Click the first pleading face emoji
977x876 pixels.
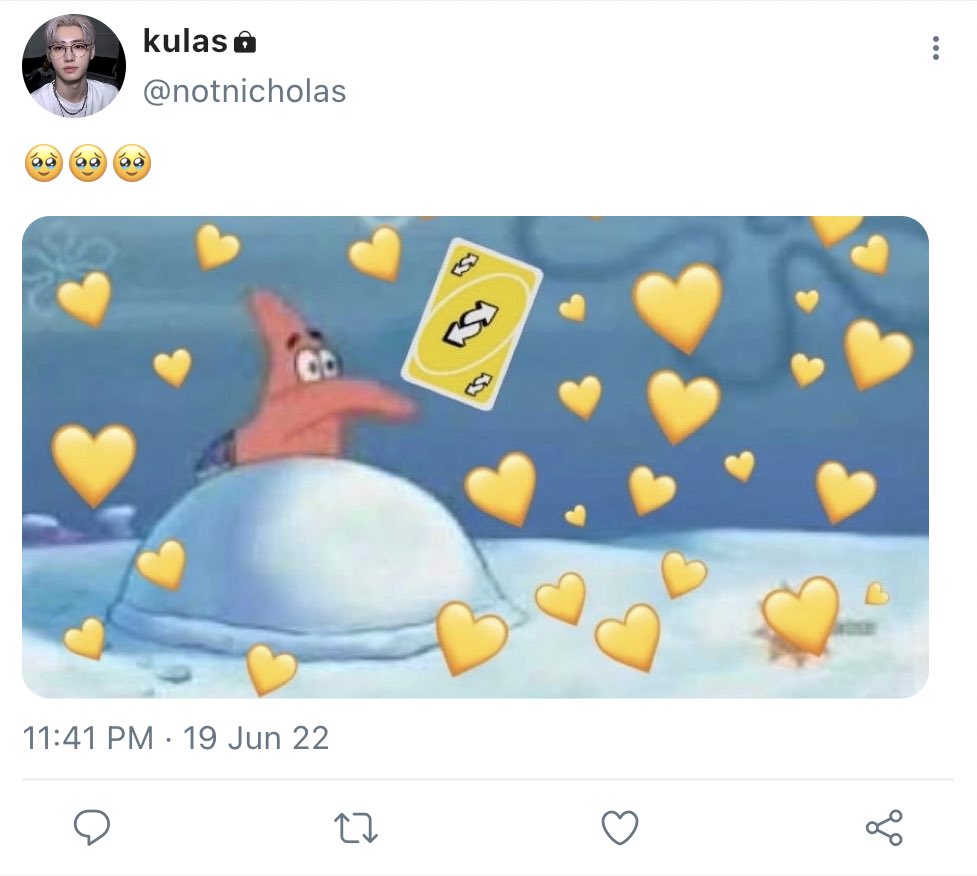click(44, 163)
